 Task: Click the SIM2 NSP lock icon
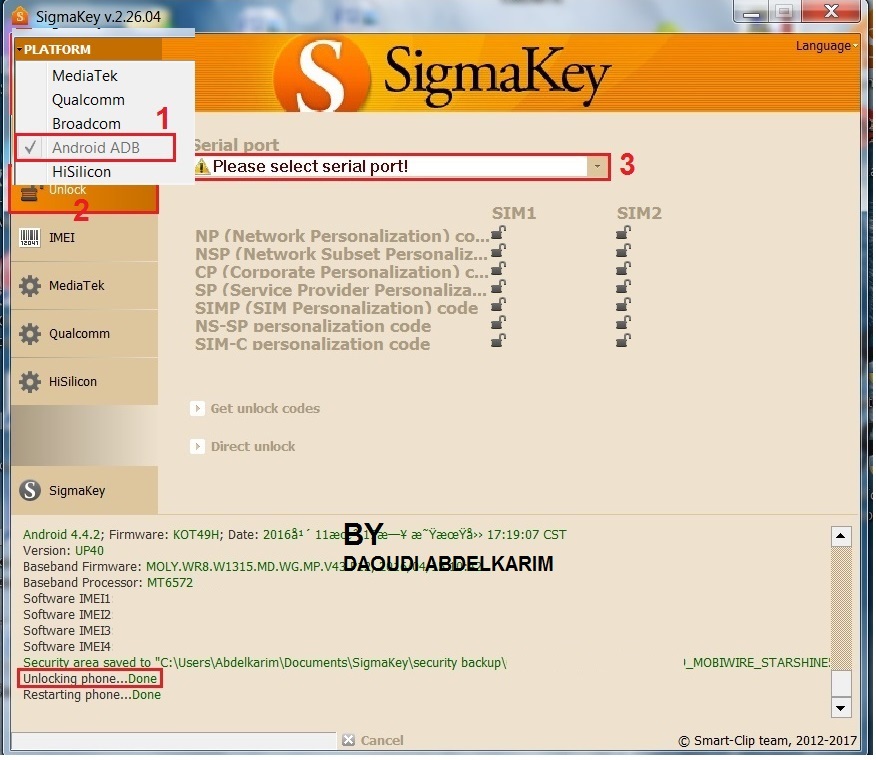tap(623, 250)
